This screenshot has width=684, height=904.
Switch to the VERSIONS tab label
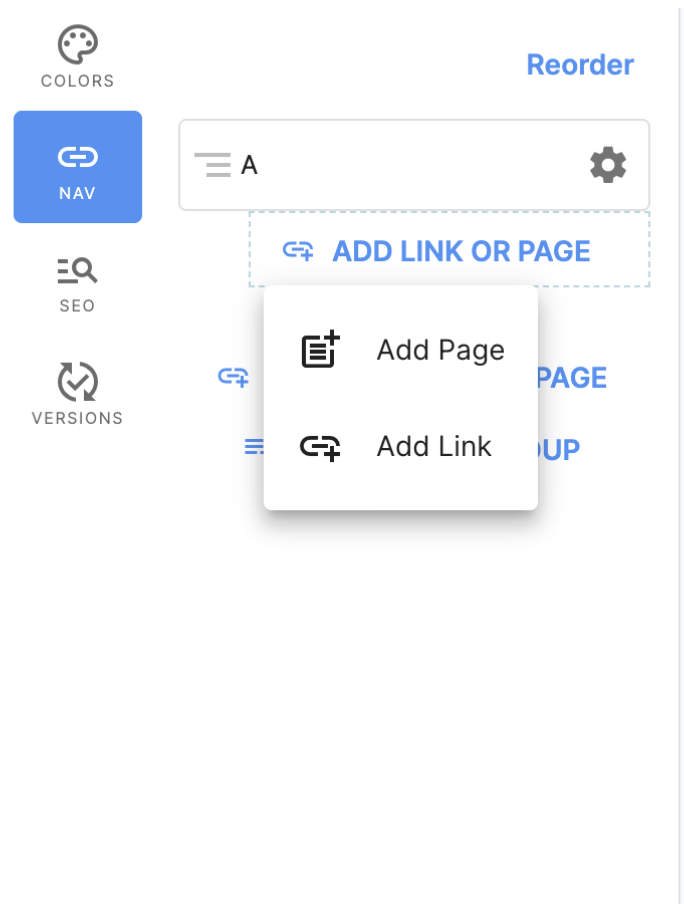pos(78,418)
